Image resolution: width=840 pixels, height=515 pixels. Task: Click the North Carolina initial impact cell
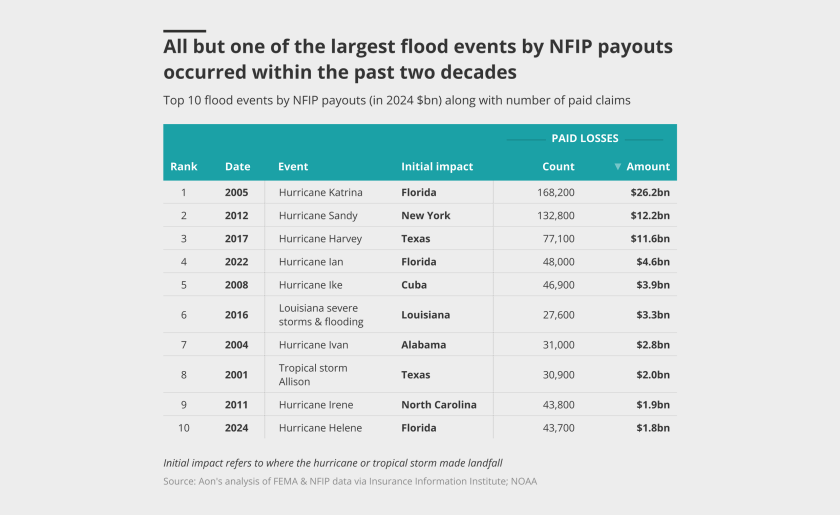coord(439,405)
